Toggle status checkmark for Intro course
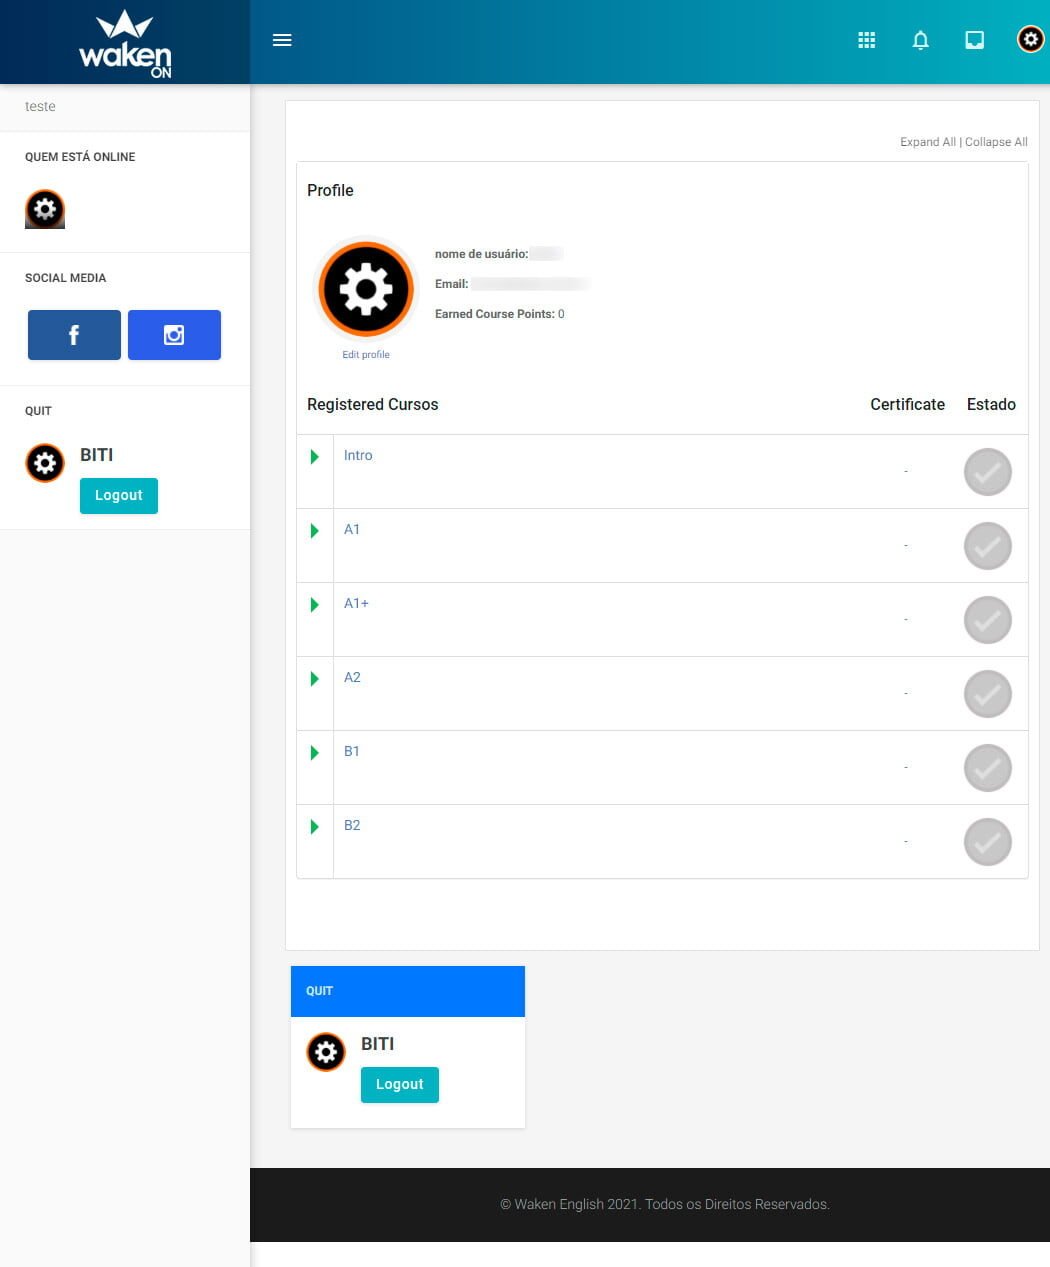 (x=987, y=472)
